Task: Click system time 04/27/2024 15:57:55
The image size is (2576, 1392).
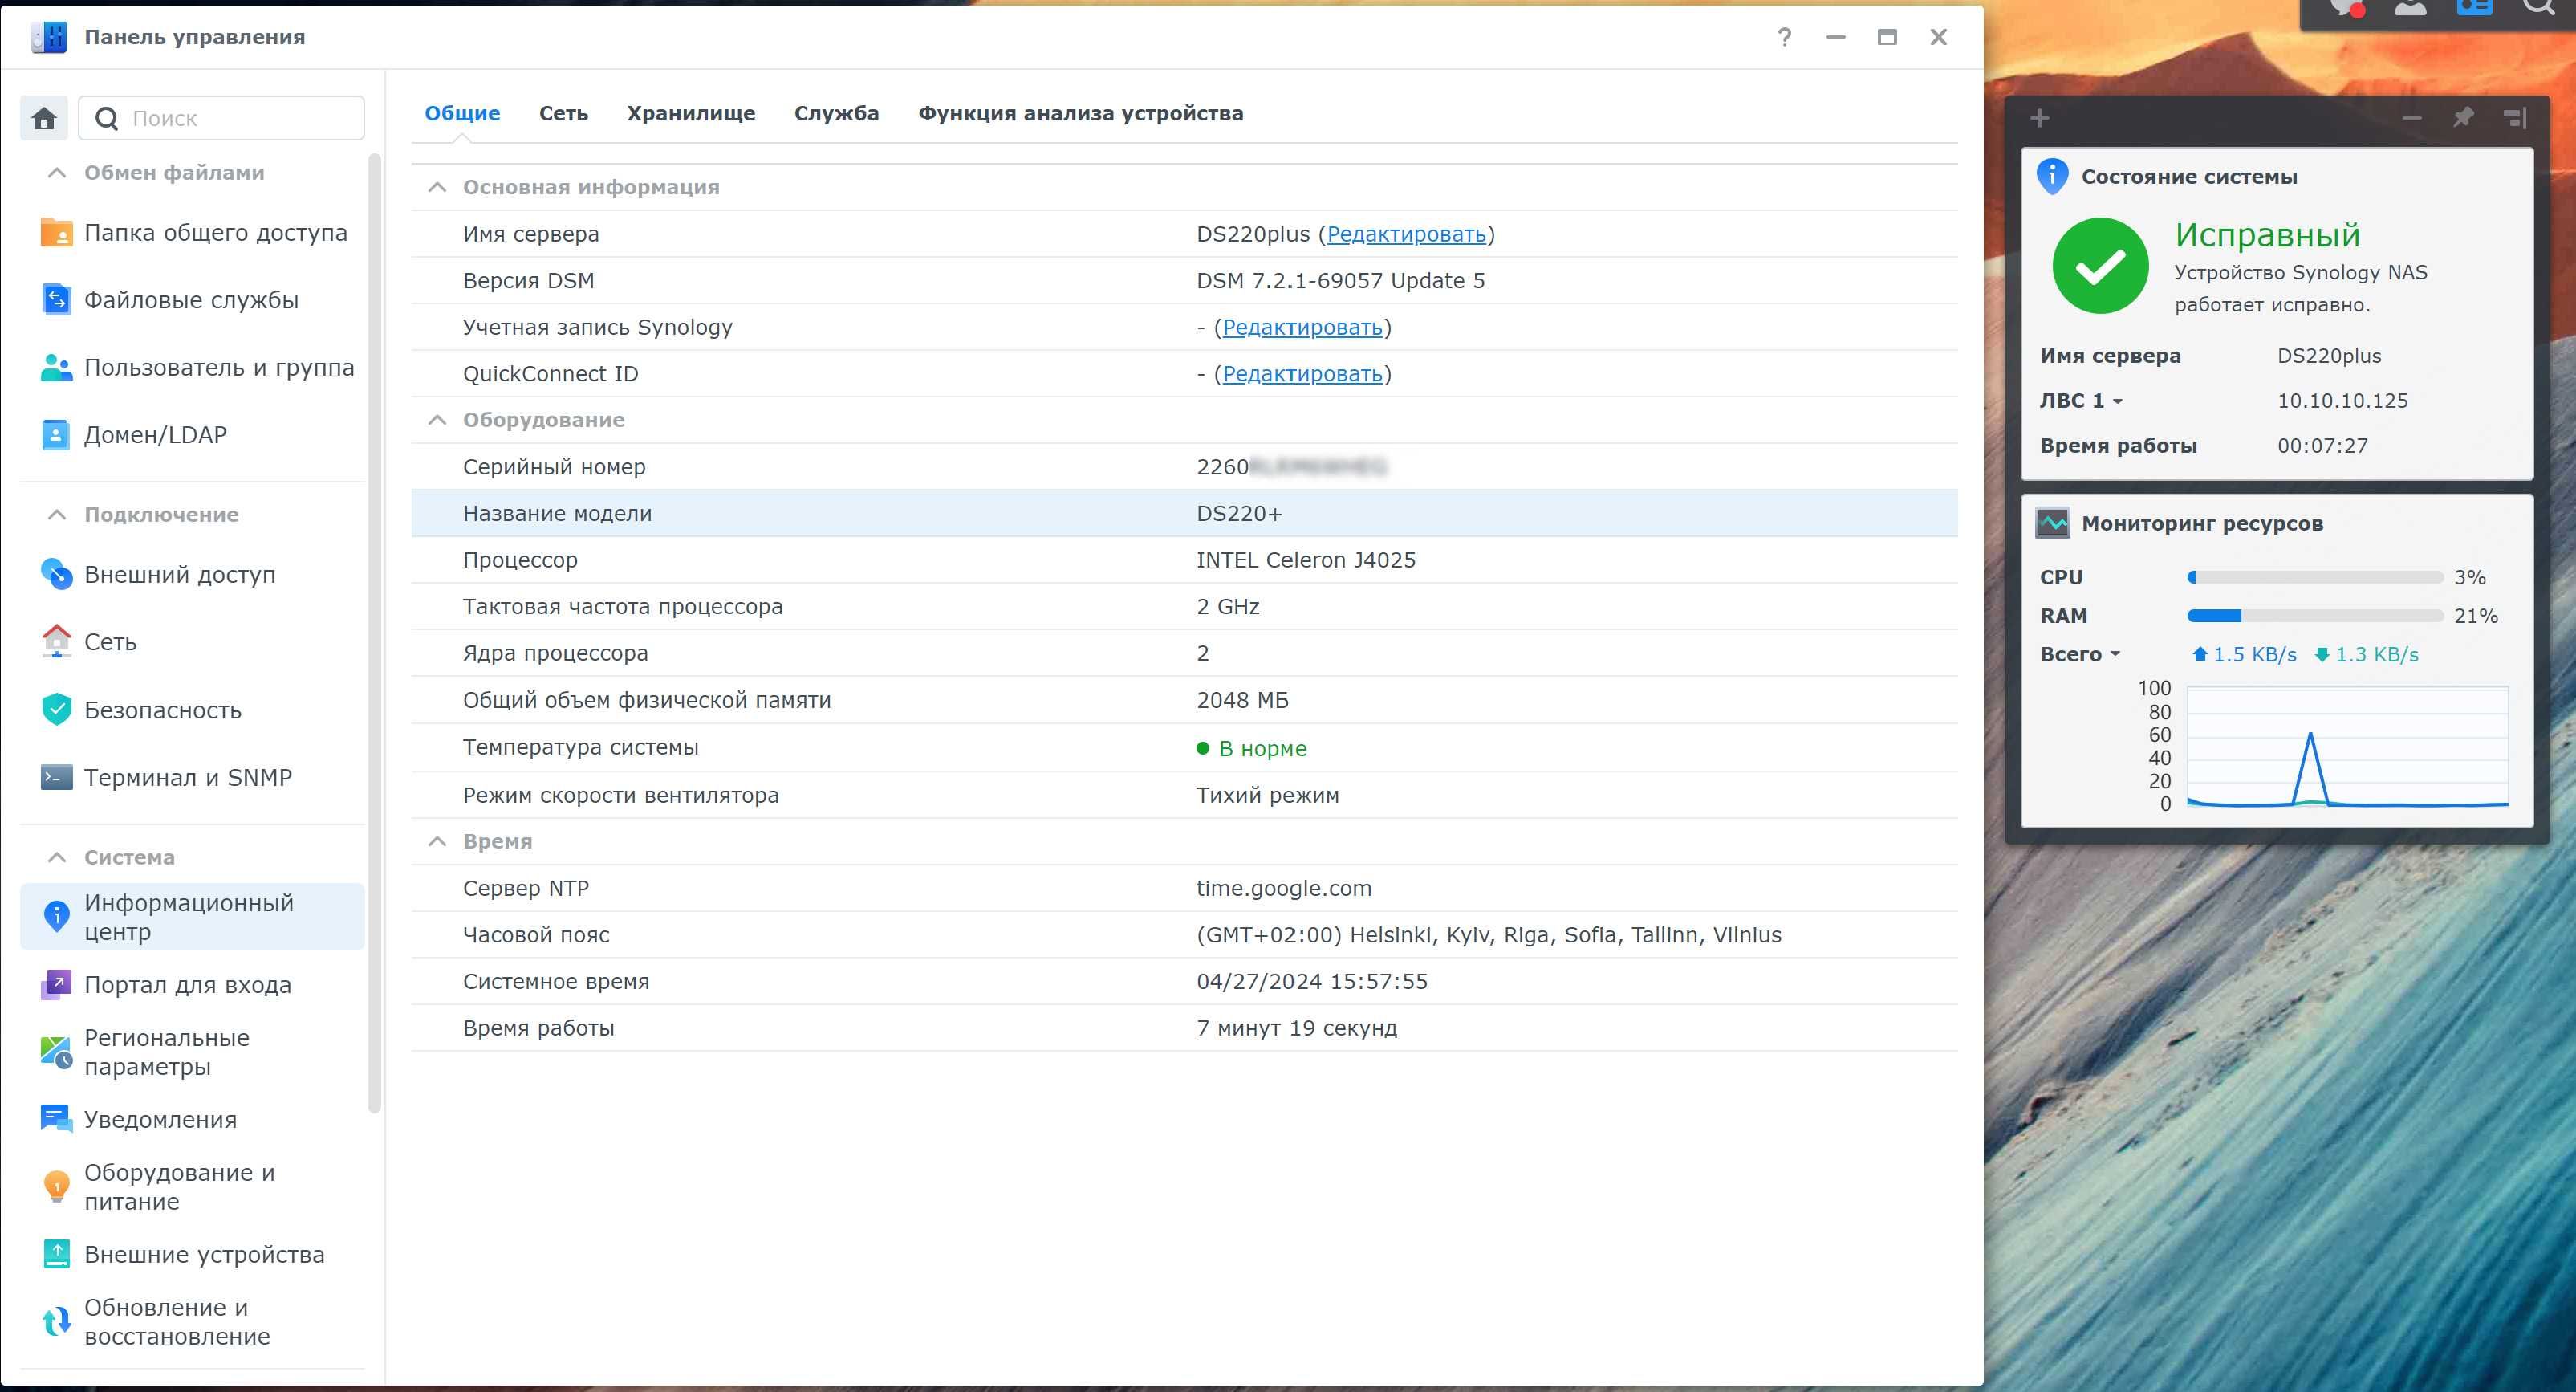Action: [x=1311, y=982]
